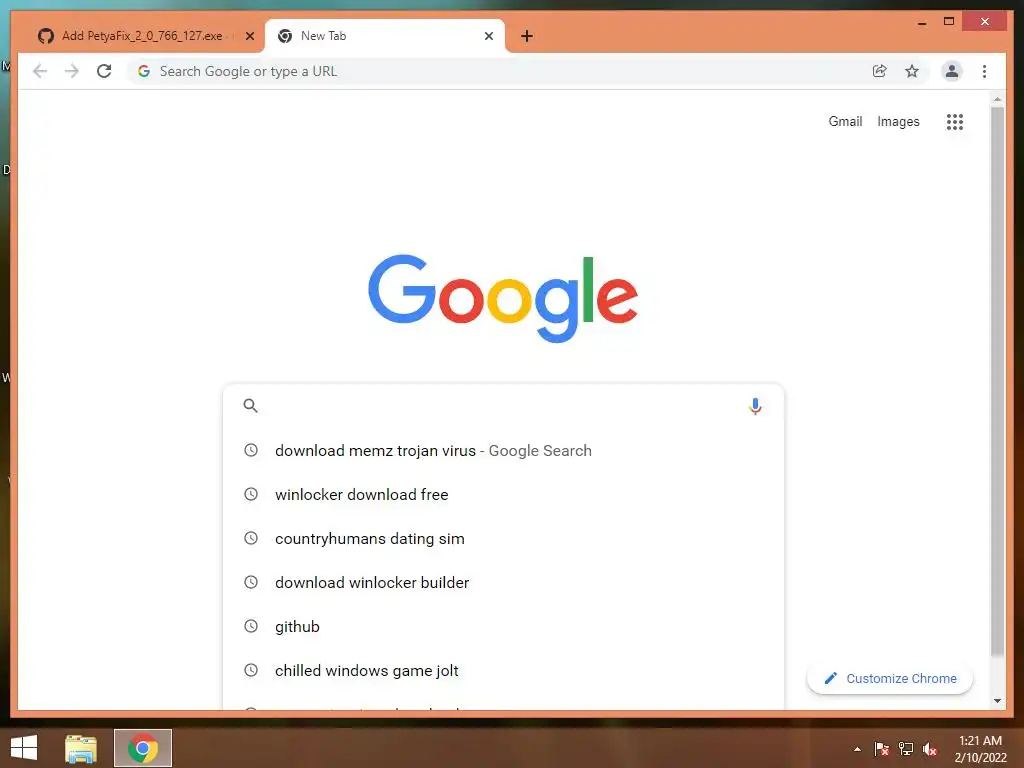Choose suggestion winlocker download free
The width and height of the screenshot is (1024, 768).
click(x=503, y=494)
